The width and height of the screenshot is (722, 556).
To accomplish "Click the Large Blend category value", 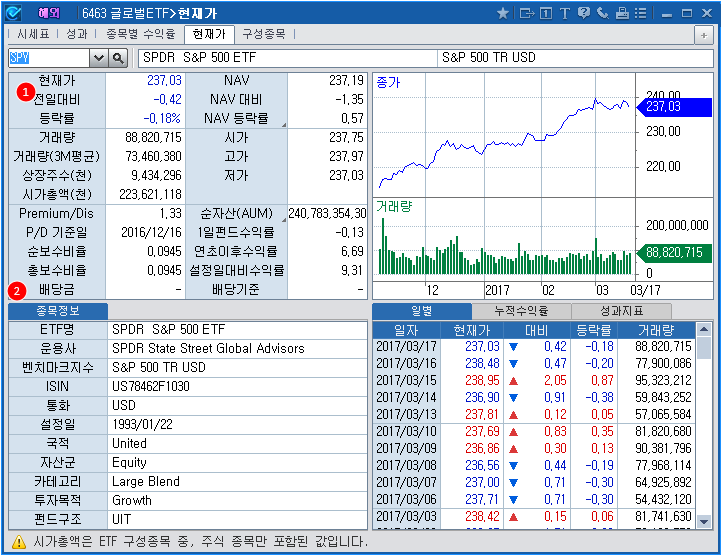I will point(146,481).
